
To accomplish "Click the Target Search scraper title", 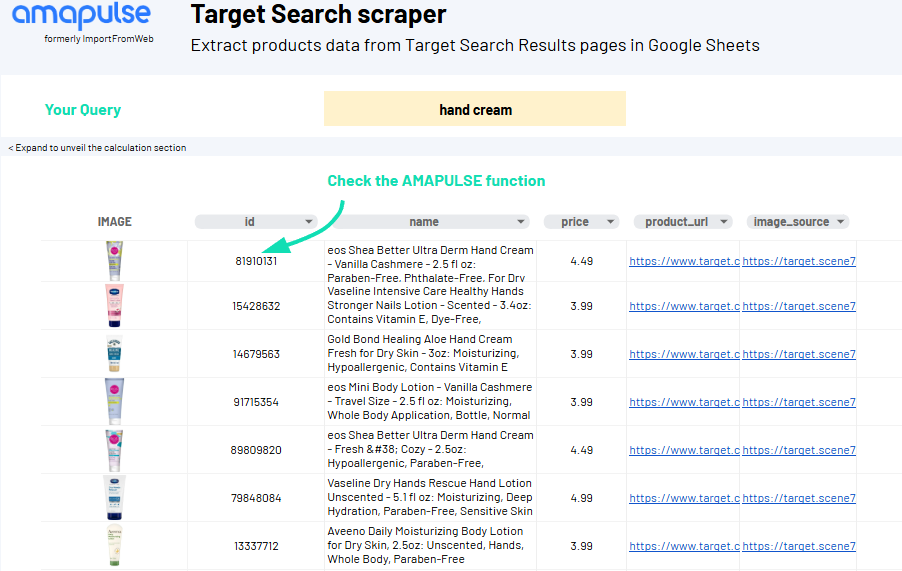I will pos(318,14).
